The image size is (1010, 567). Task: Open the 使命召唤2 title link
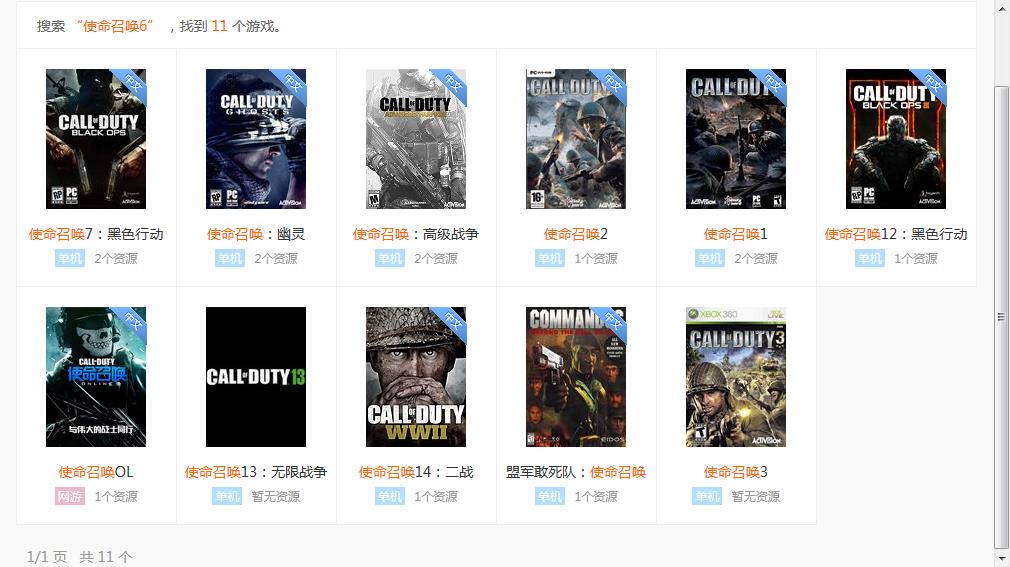click(576, 234)
